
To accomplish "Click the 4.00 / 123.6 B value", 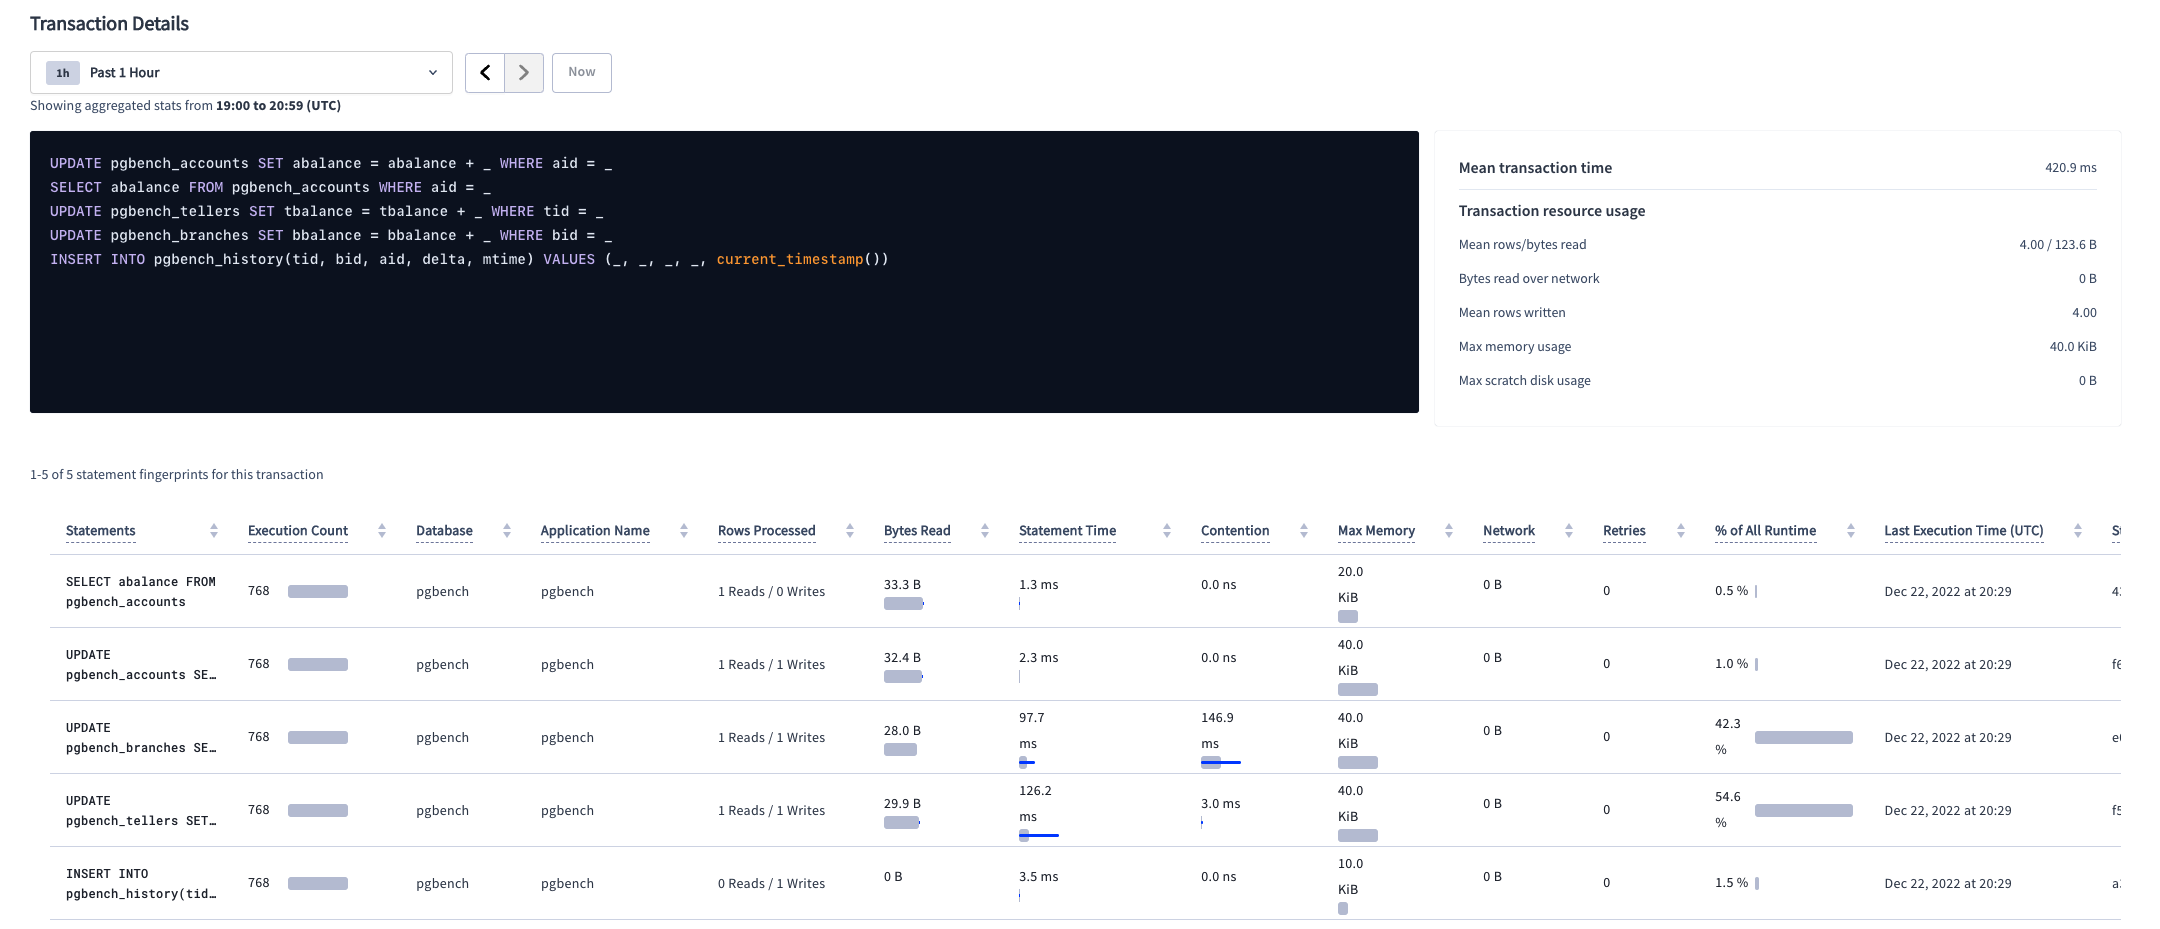I will pos(2057,245).
